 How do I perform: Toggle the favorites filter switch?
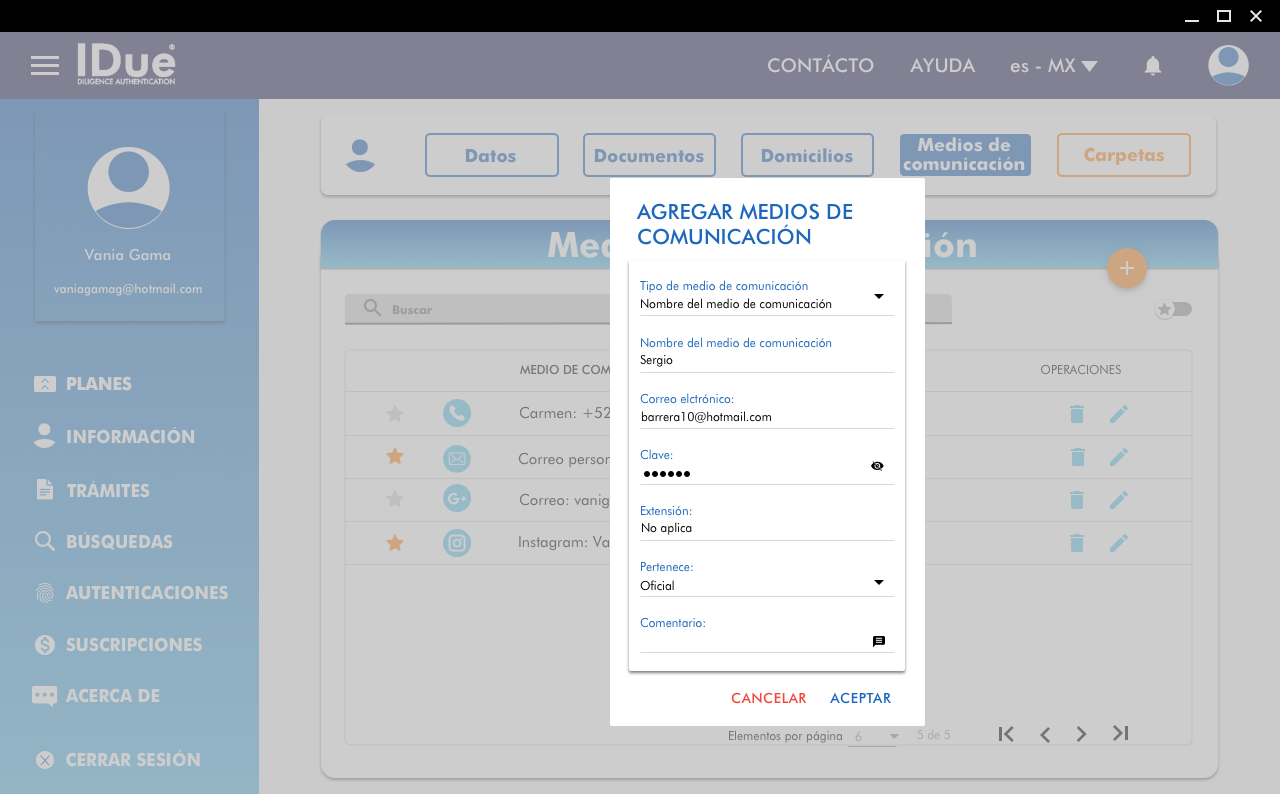1173,309
